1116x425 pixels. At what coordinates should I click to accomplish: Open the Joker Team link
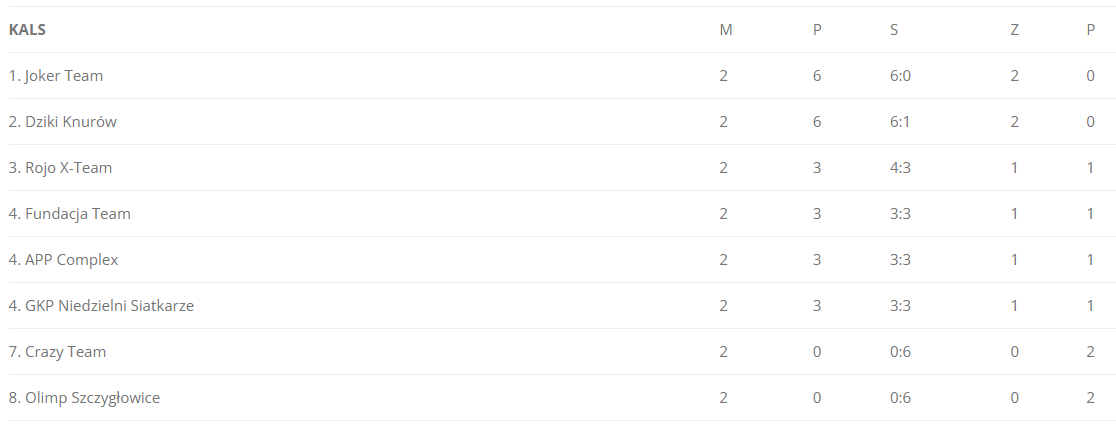63,76
